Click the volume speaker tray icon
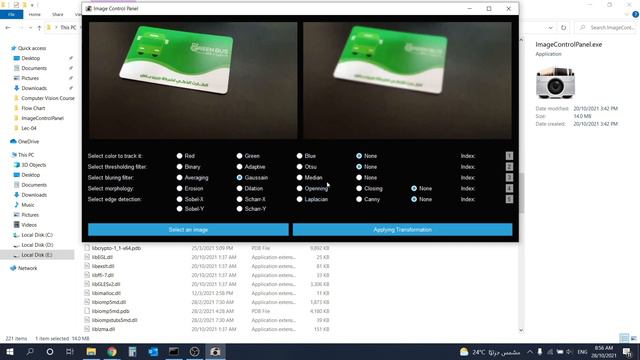Image resolution: width=640 pixels, height=360 pixels. 569,352
